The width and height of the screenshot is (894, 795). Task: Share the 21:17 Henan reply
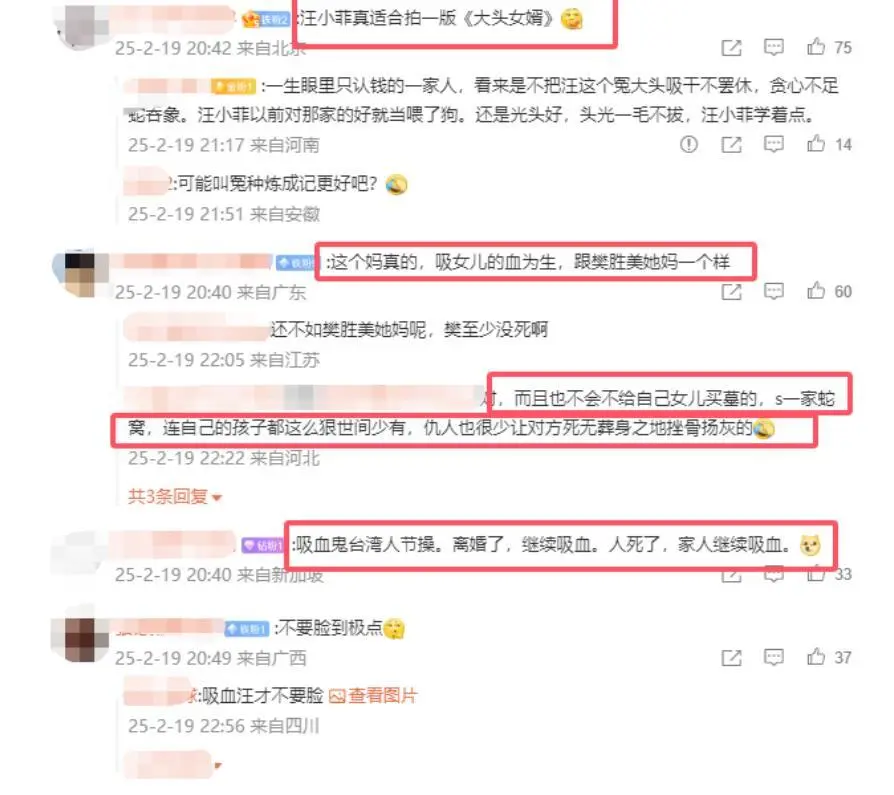[732, 145]
